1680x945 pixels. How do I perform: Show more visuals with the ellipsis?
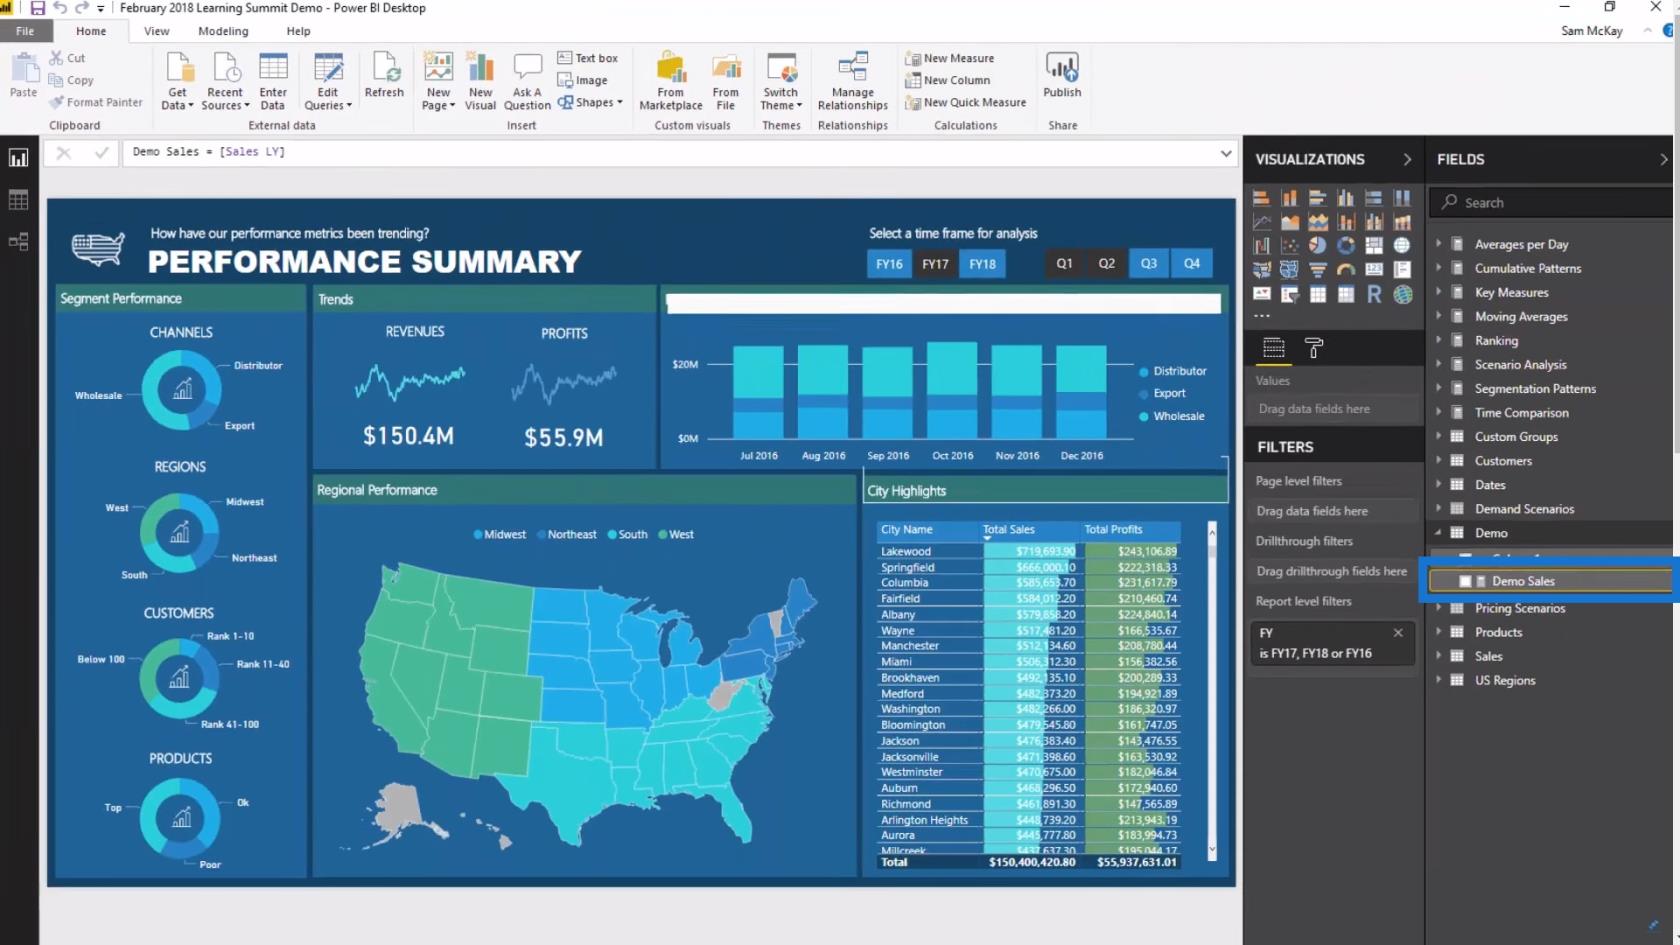tap(1262, 316)
